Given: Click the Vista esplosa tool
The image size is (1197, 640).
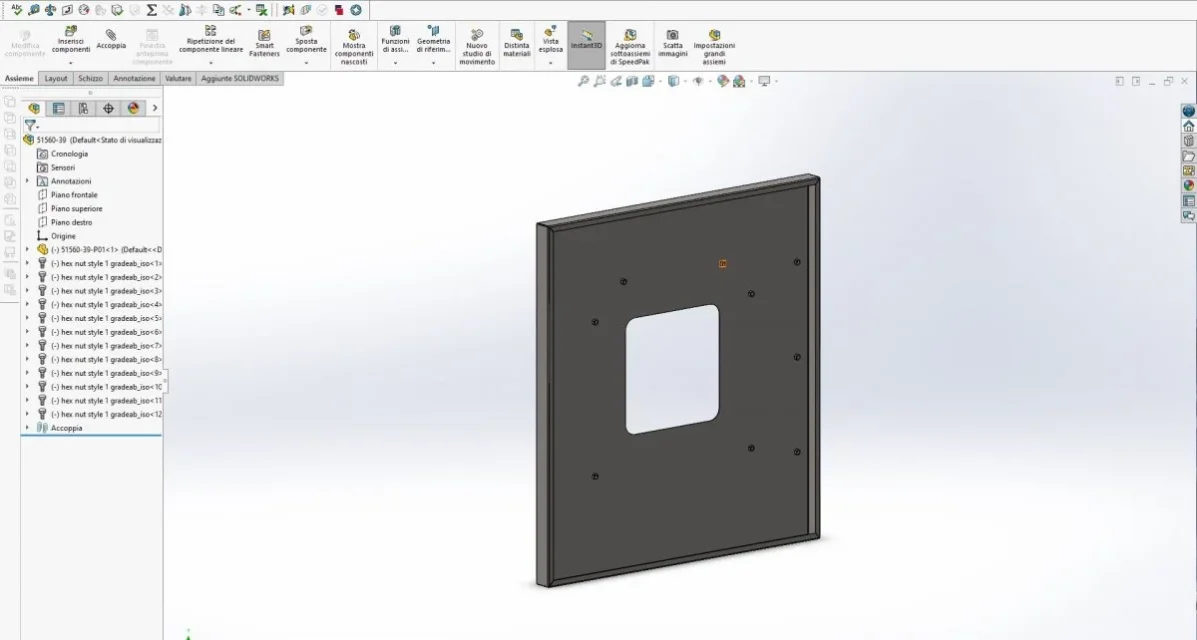Looking at the screenshot, I should (x=550, y=40).
